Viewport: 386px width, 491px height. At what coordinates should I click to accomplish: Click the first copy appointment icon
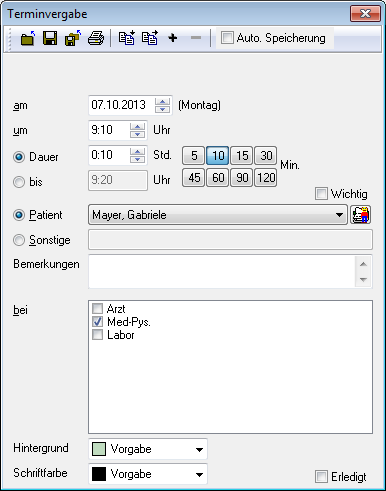coord(127,38)
